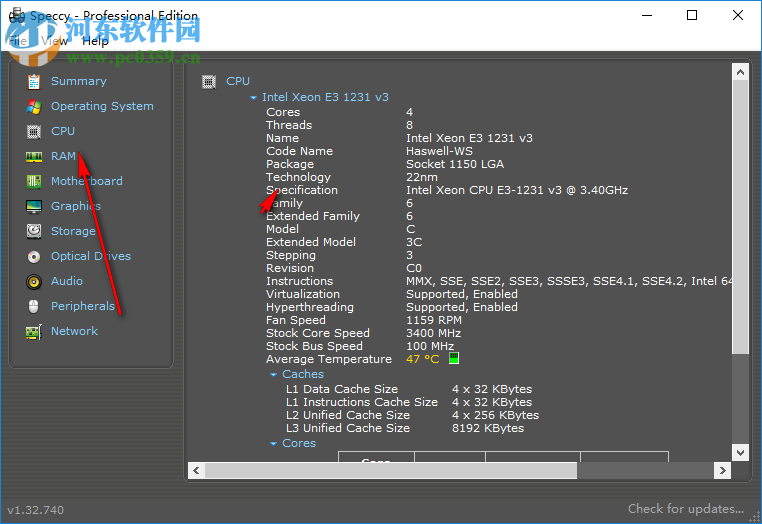Click the Hyperthreading row label
762x524 pixels.
click(x=310, y=307)
